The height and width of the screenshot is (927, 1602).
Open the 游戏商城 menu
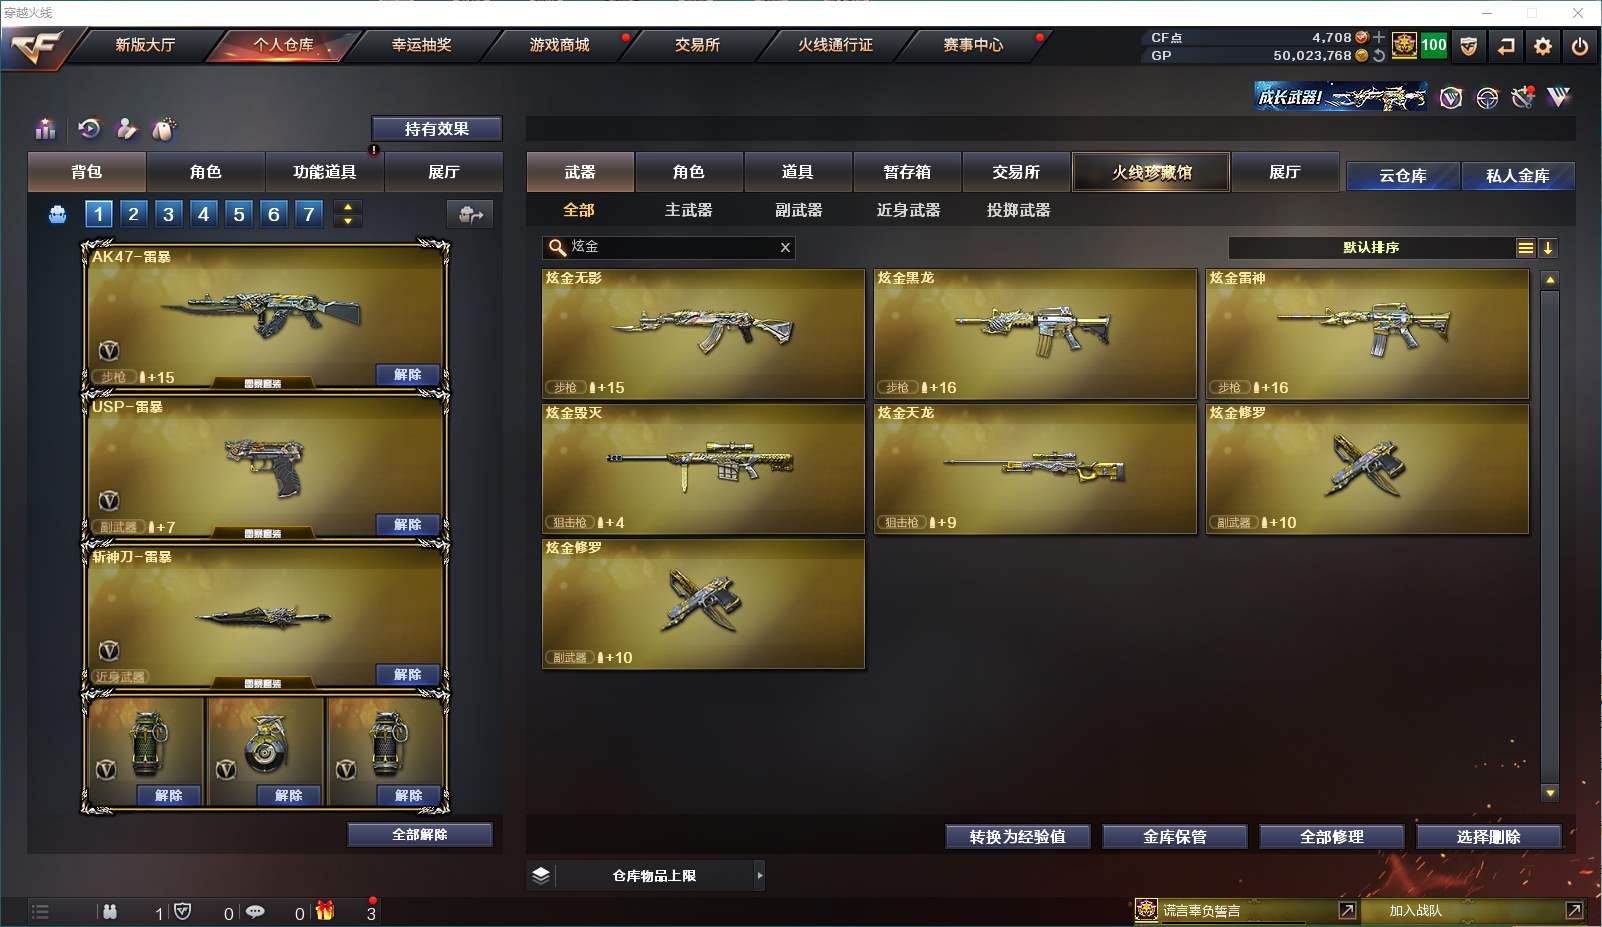[559, 45]
